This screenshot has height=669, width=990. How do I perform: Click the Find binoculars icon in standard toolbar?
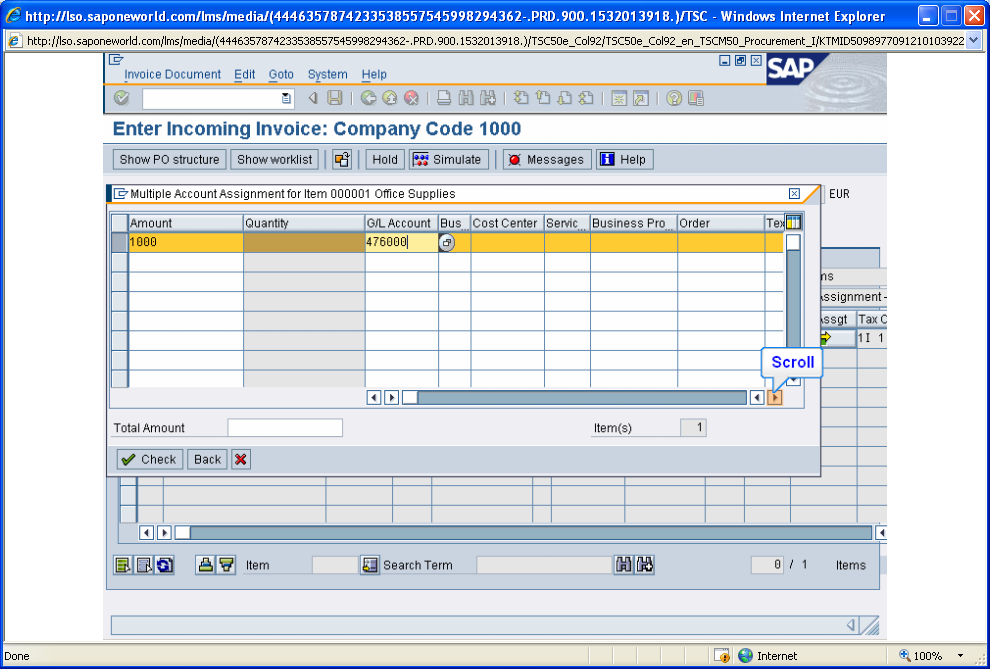click(x=466, y=98)
